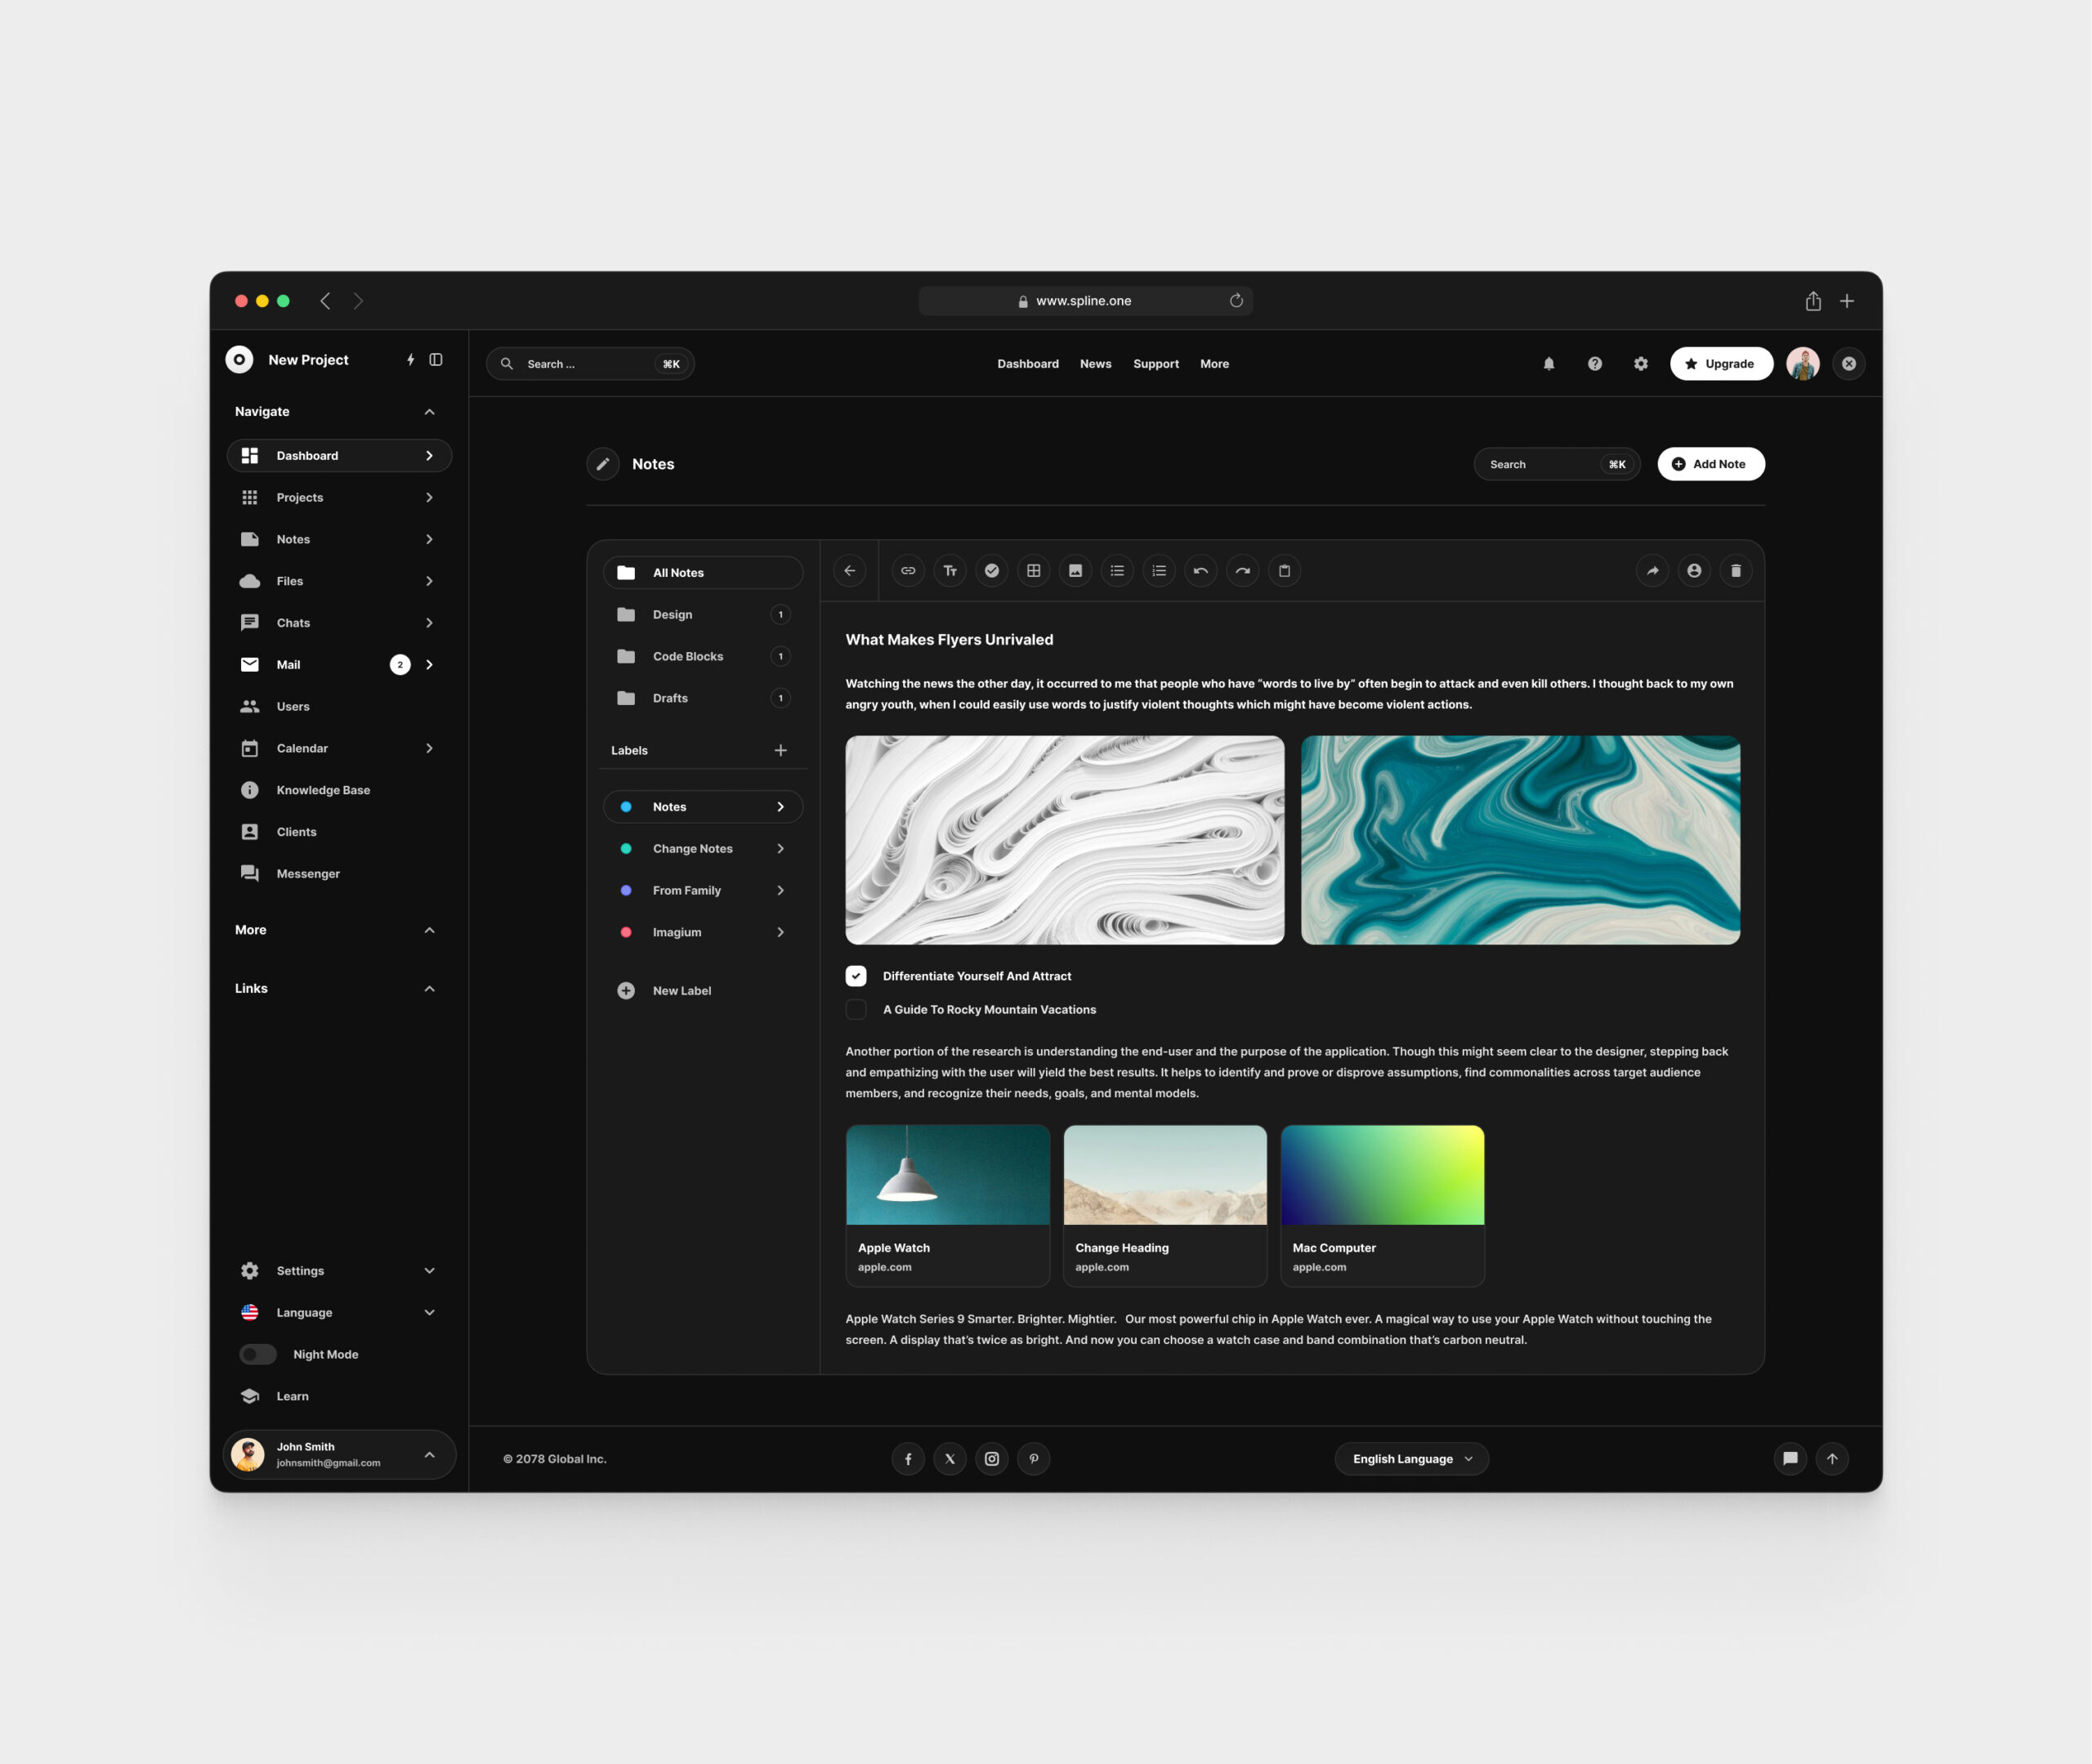Toggle the Night Mode switch
The width and height of the screenshot is (2092, 1764).
click(x=258, y=1355)
